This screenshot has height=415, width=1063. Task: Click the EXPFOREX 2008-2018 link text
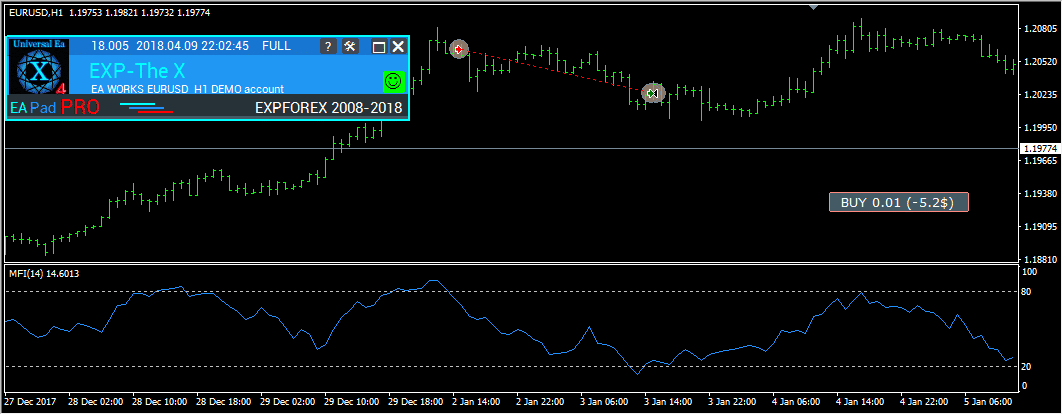click(x=329, y=107)
